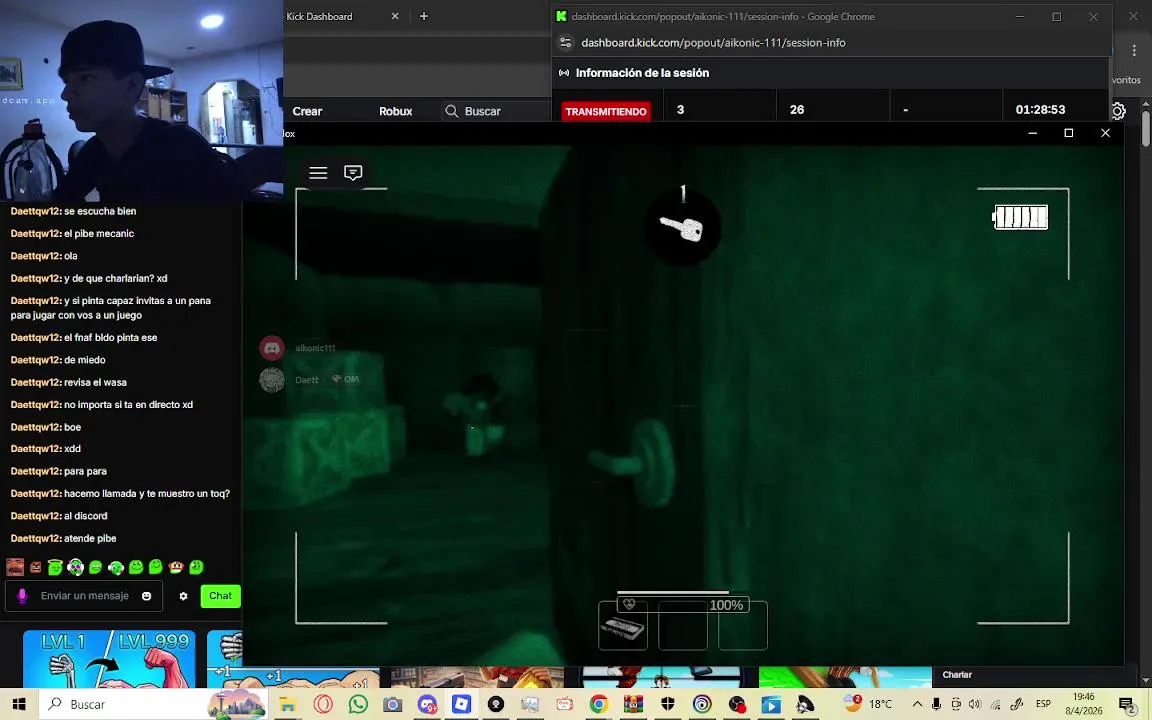Select the green headphones sunglasses emote

click(x=75, y=567)
